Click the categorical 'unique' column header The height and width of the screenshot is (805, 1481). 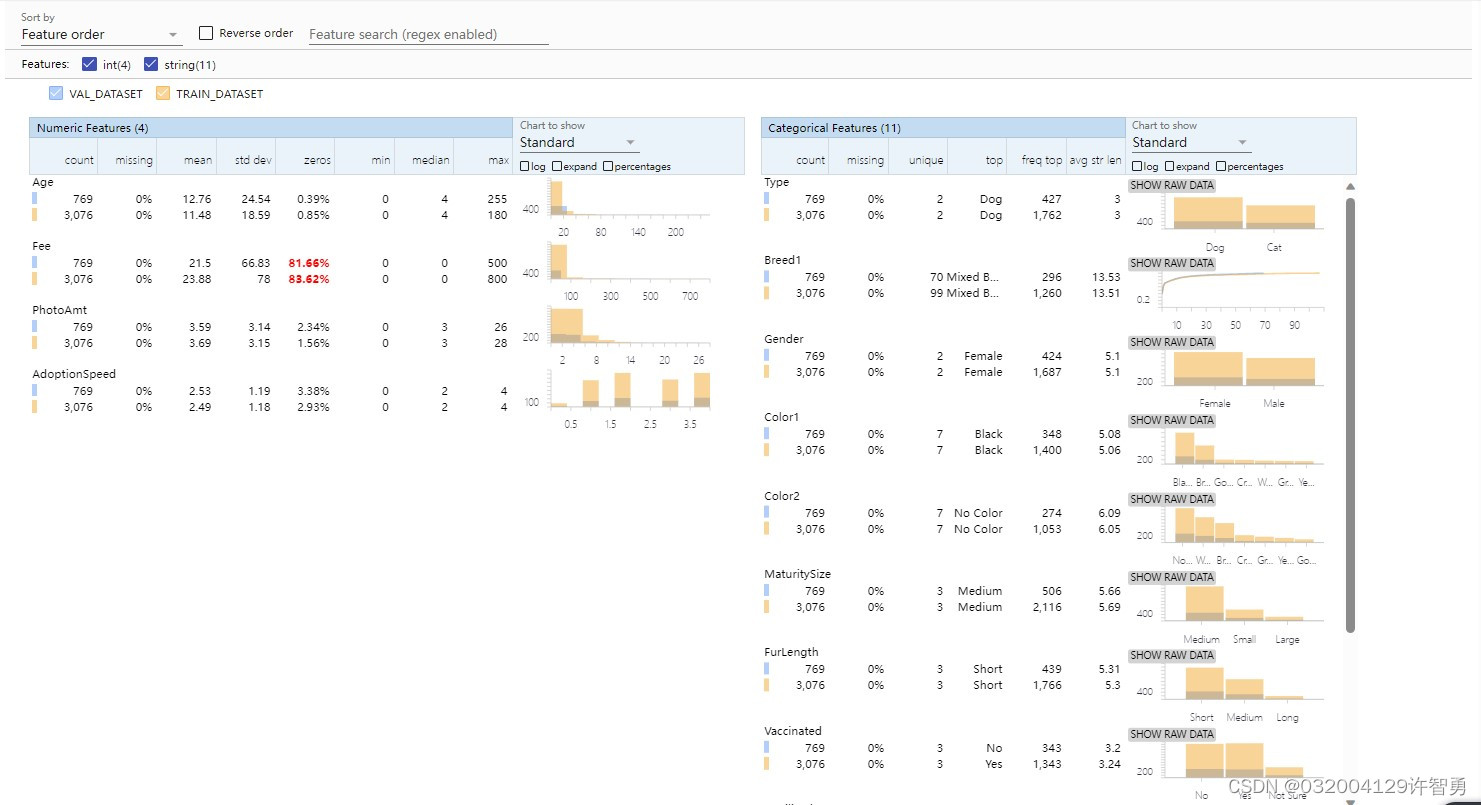click(x=926, y=160)
